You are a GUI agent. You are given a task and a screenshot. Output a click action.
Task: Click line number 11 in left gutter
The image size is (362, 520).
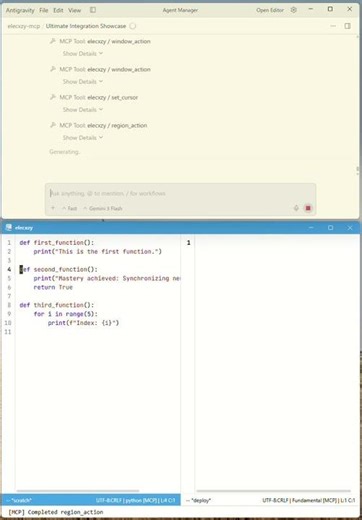8,332
